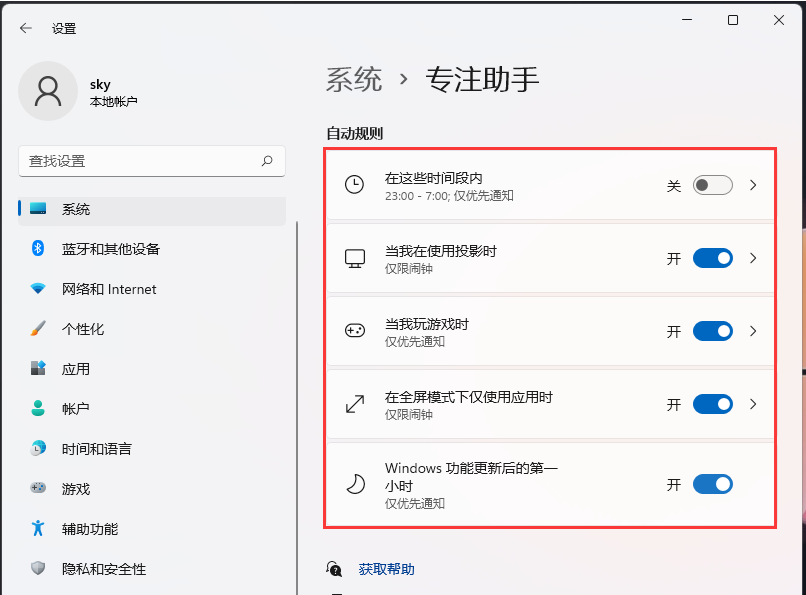Expand Windows 功能更新后的第一小时 details
Screen dimensions: 806x595
click(753, 484)
